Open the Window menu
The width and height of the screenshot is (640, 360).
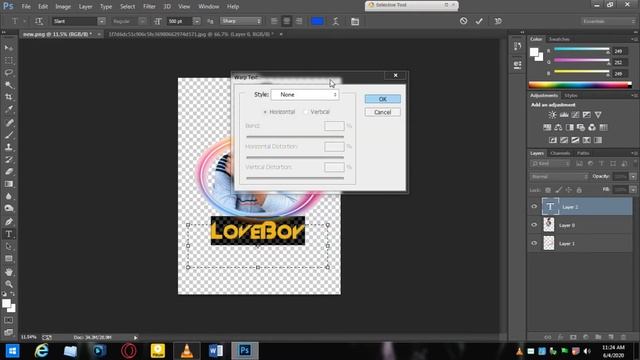pos(209,7)
